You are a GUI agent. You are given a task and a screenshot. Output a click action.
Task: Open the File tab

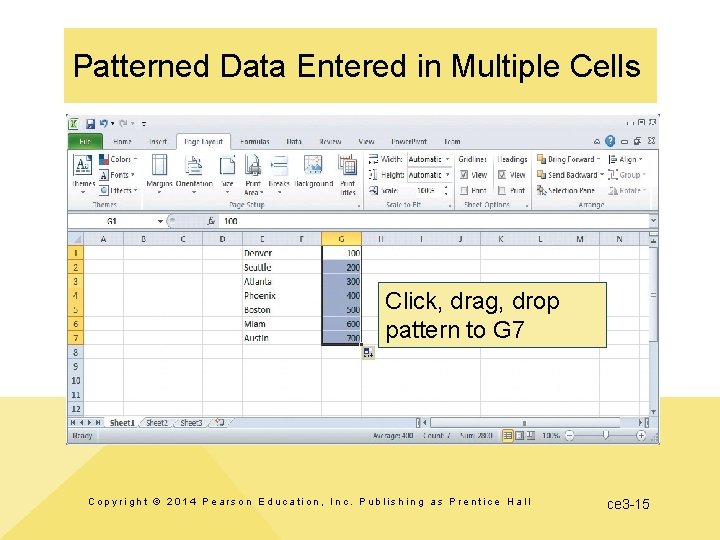click(x=85, y=141)
